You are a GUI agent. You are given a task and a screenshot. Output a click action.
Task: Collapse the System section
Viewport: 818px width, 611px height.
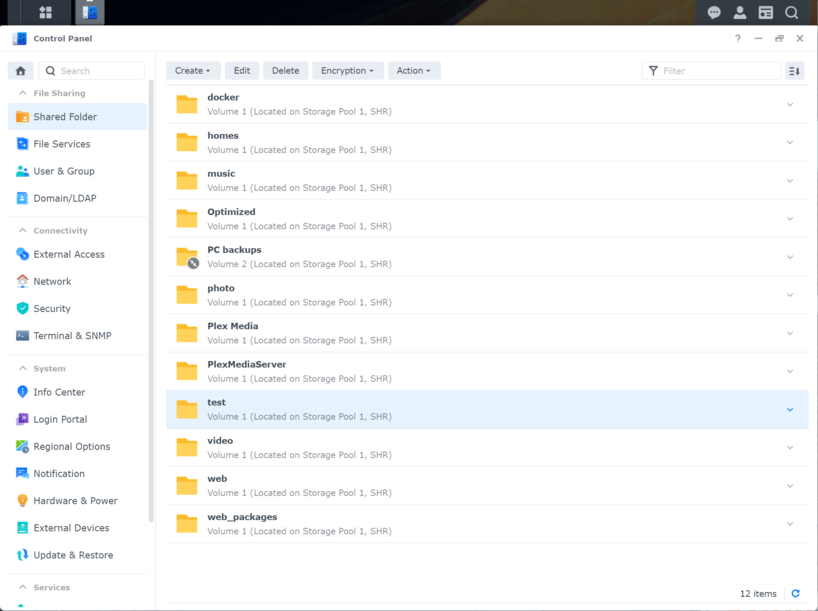[x=22, y=368]
